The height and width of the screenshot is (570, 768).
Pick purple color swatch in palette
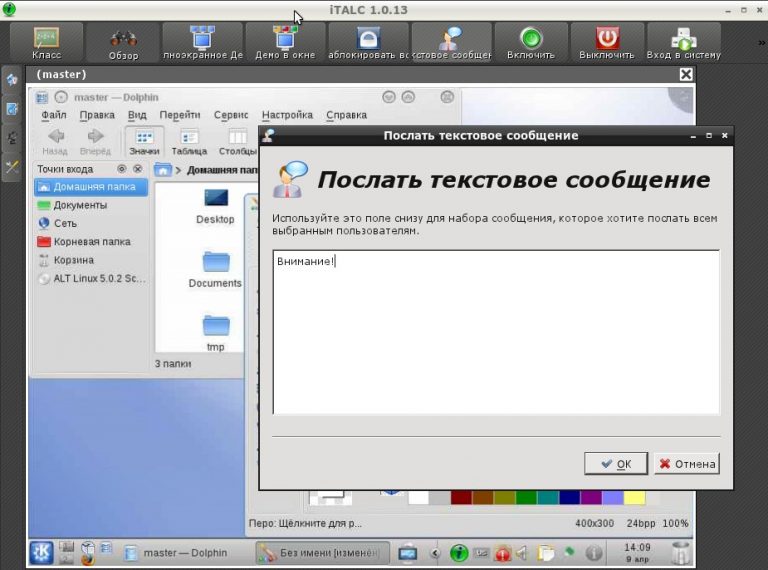tap(591, 498)
